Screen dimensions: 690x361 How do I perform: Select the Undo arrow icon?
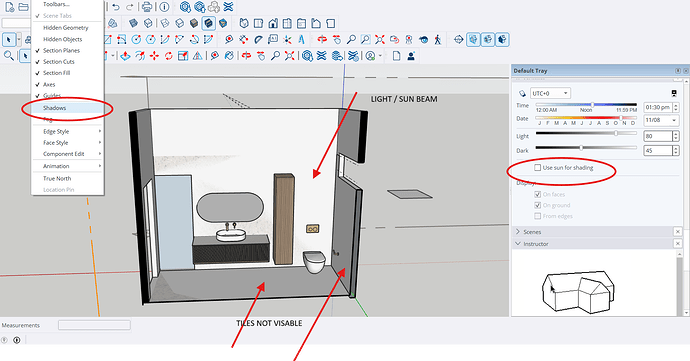[x=116, y=7]
